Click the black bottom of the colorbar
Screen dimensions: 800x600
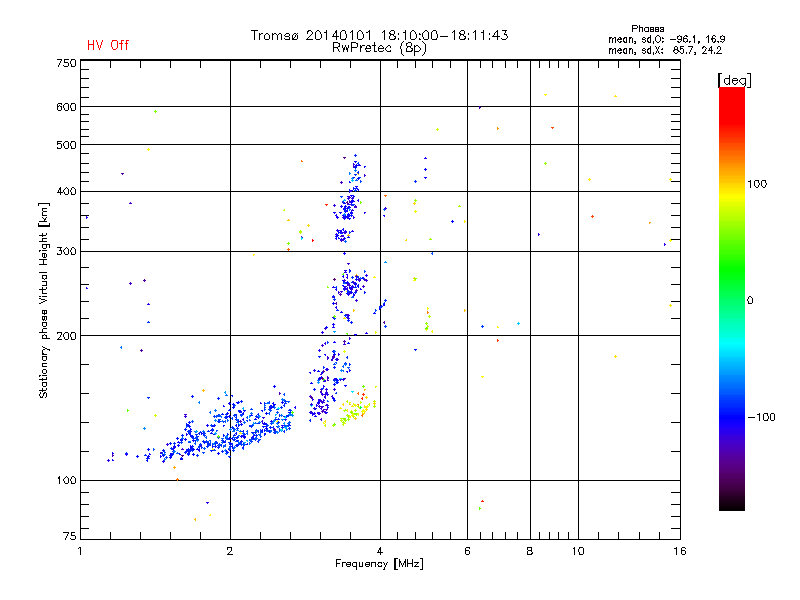[x=732, y=503]
